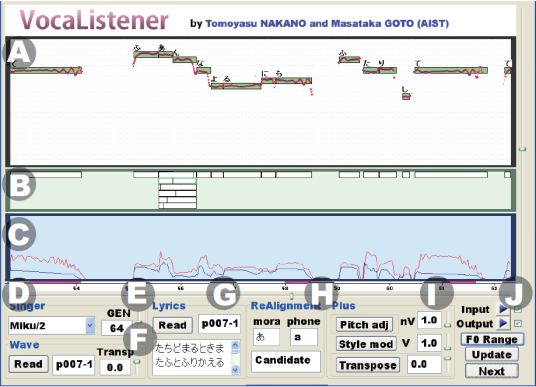Click the Next button
Viewport: 536px width, 387px height.
click(x=492, y=371)
